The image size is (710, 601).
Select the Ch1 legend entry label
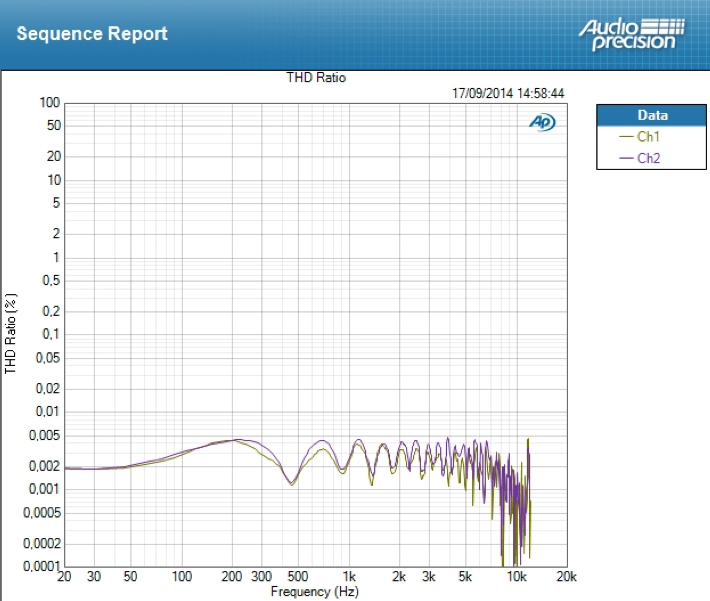(648, 137)
